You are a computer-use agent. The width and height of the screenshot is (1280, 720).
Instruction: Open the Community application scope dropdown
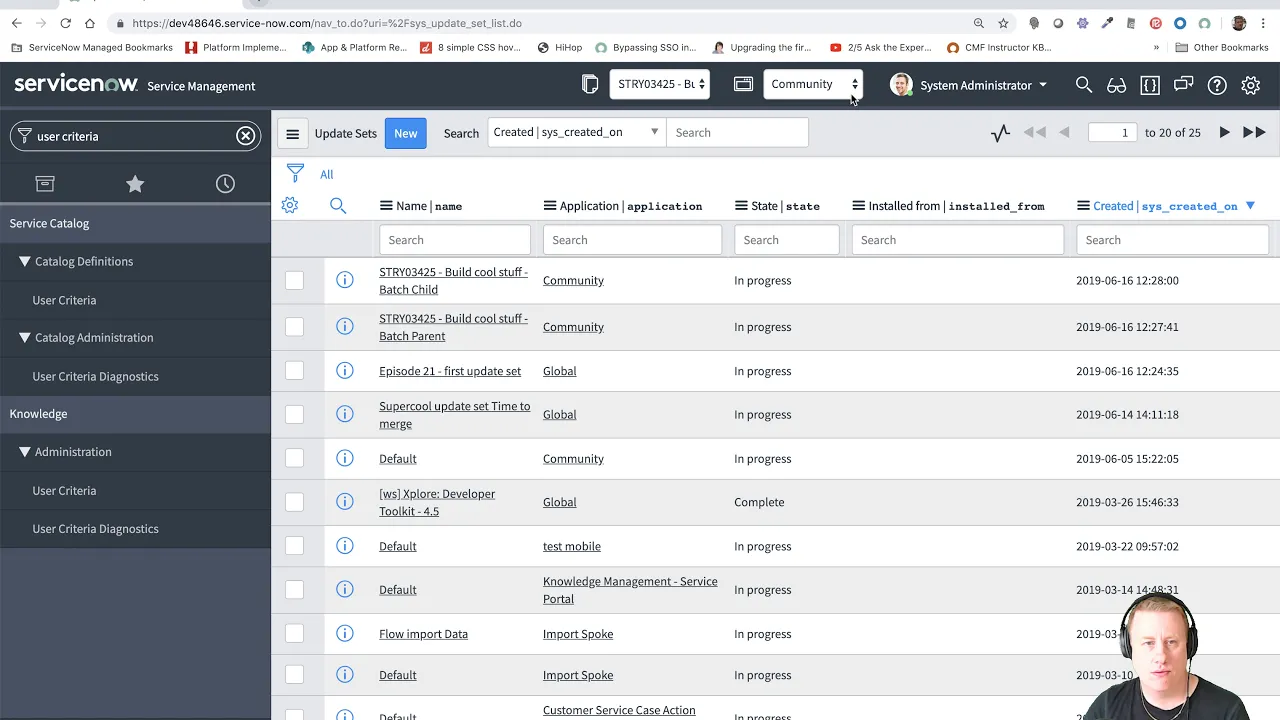(x=813, y=84)
